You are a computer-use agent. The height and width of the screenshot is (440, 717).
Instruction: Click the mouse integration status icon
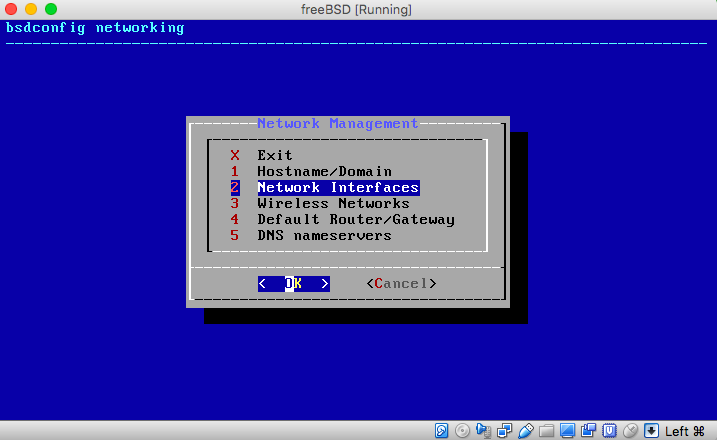tap(631, 430)
